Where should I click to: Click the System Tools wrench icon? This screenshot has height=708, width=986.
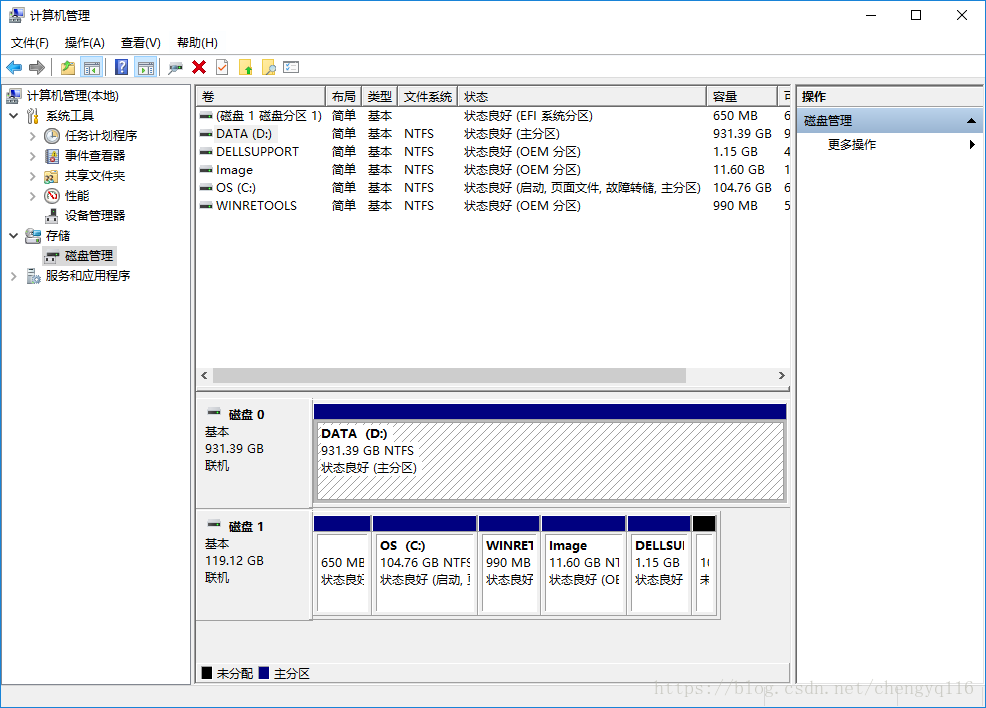pos(33,116)
